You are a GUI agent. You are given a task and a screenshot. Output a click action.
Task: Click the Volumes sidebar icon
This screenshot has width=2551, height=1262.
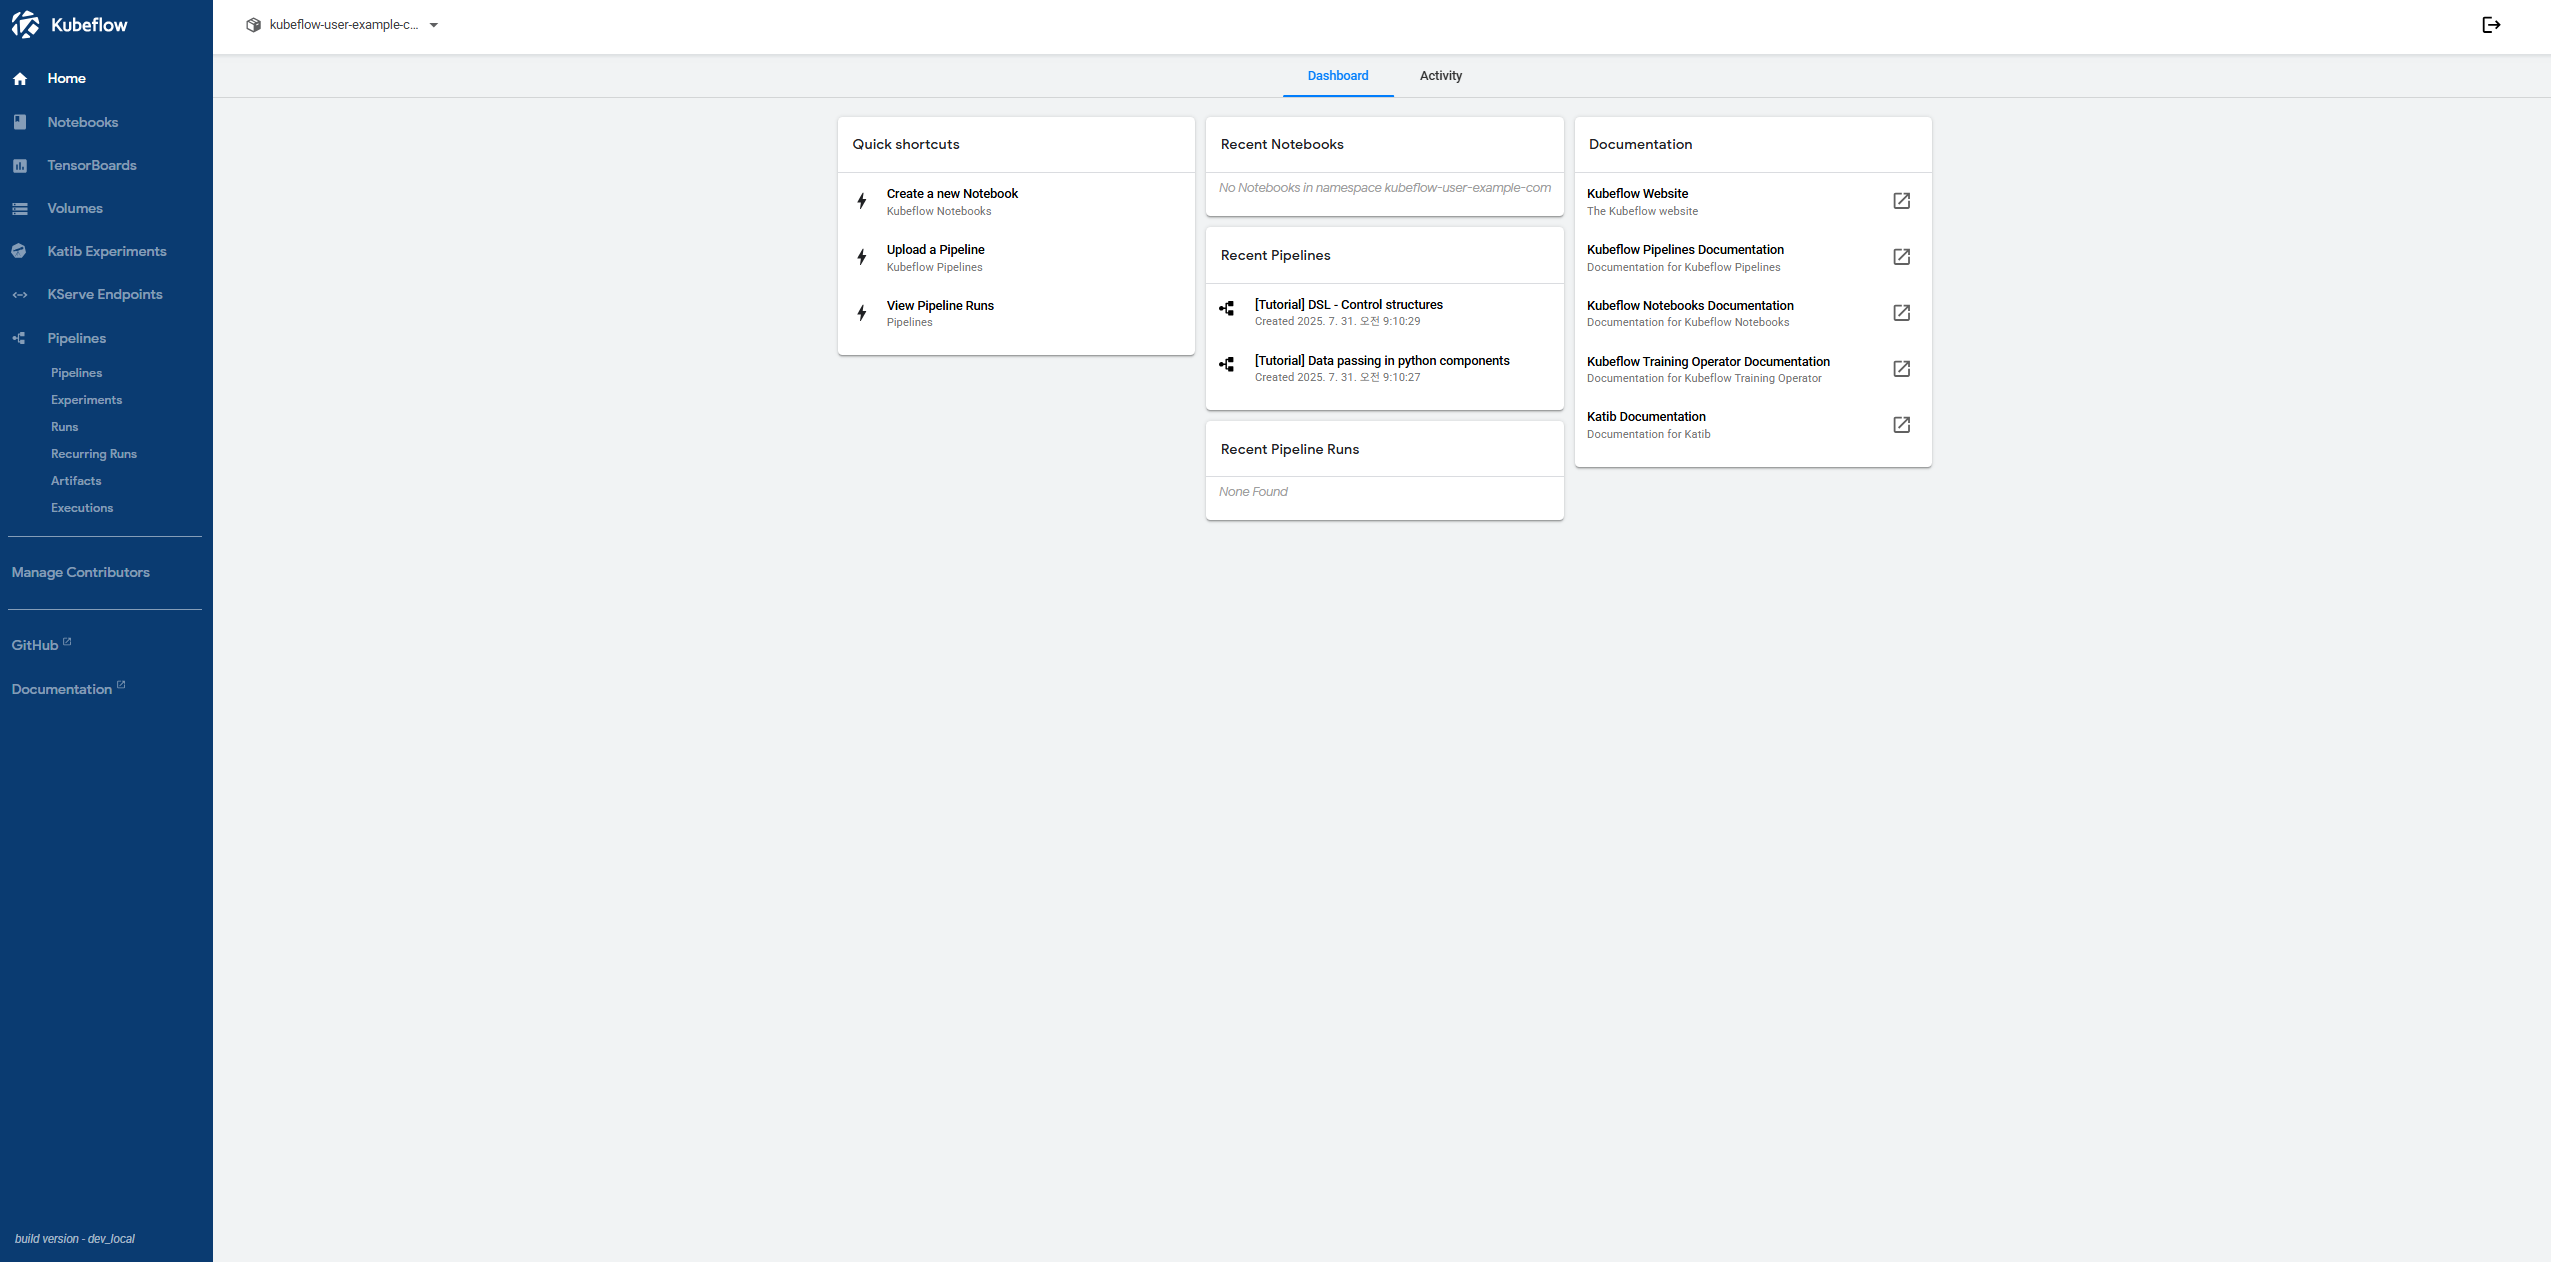[20, 209]
